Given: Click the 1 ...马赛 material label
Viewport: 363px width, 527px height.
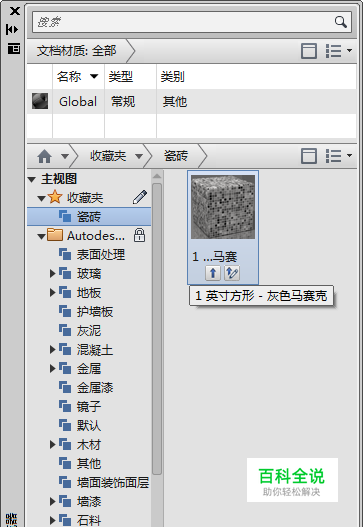Looking at the screenshot, I should [215, 257].
